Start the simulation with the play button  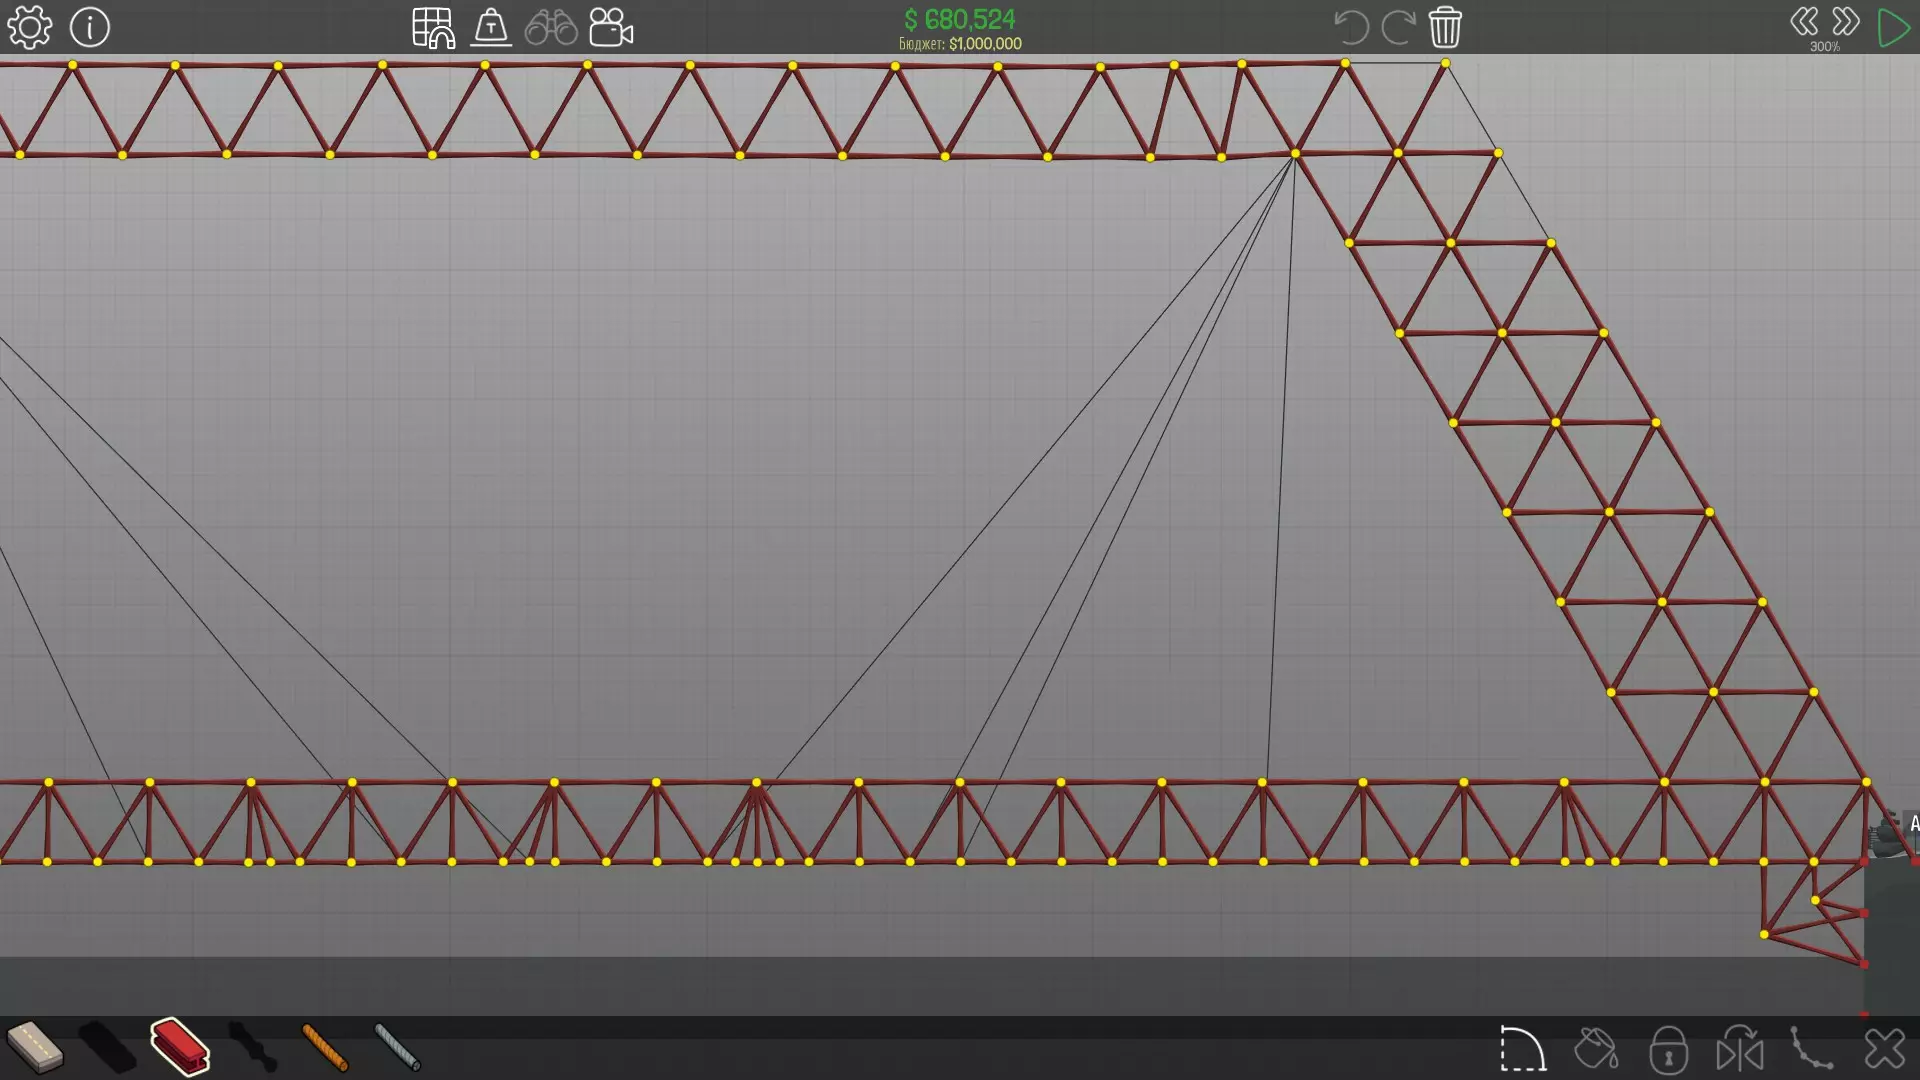click(x=1892, y=27)
